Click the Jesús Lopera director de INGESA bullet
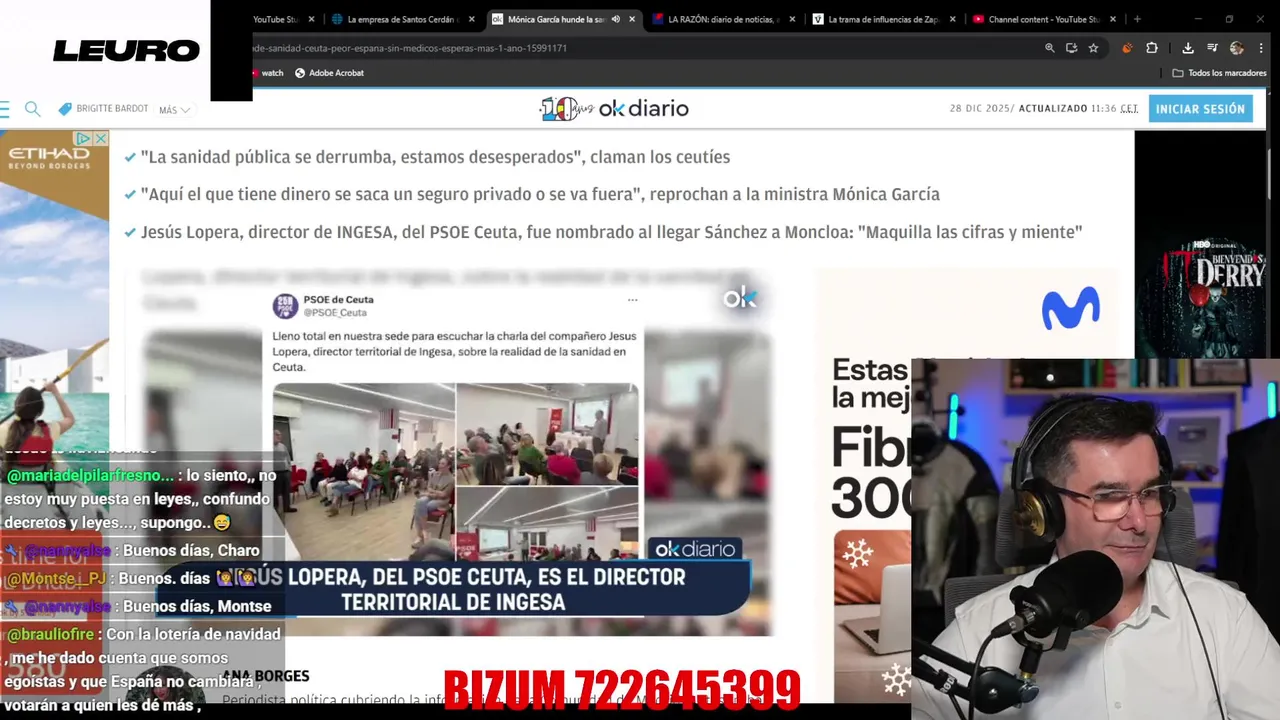The image size is (1280, 720). (x=611, y=232)
